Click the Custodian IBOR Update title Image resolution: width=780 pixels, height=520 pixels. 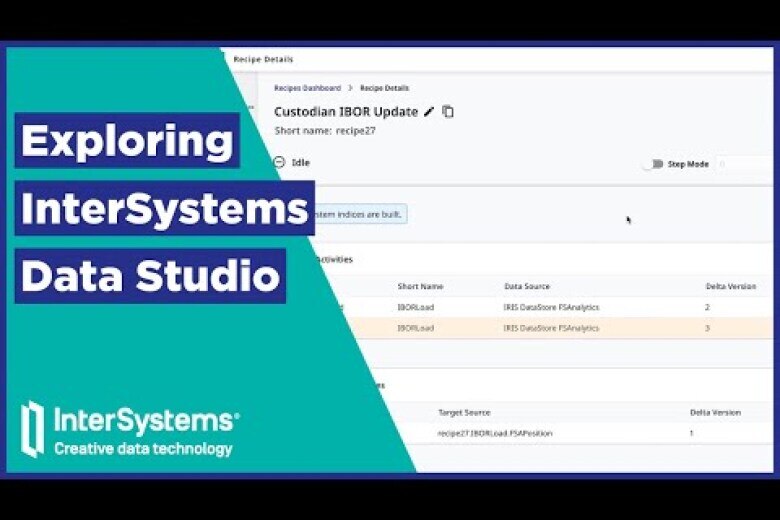[x=346, y=111]
